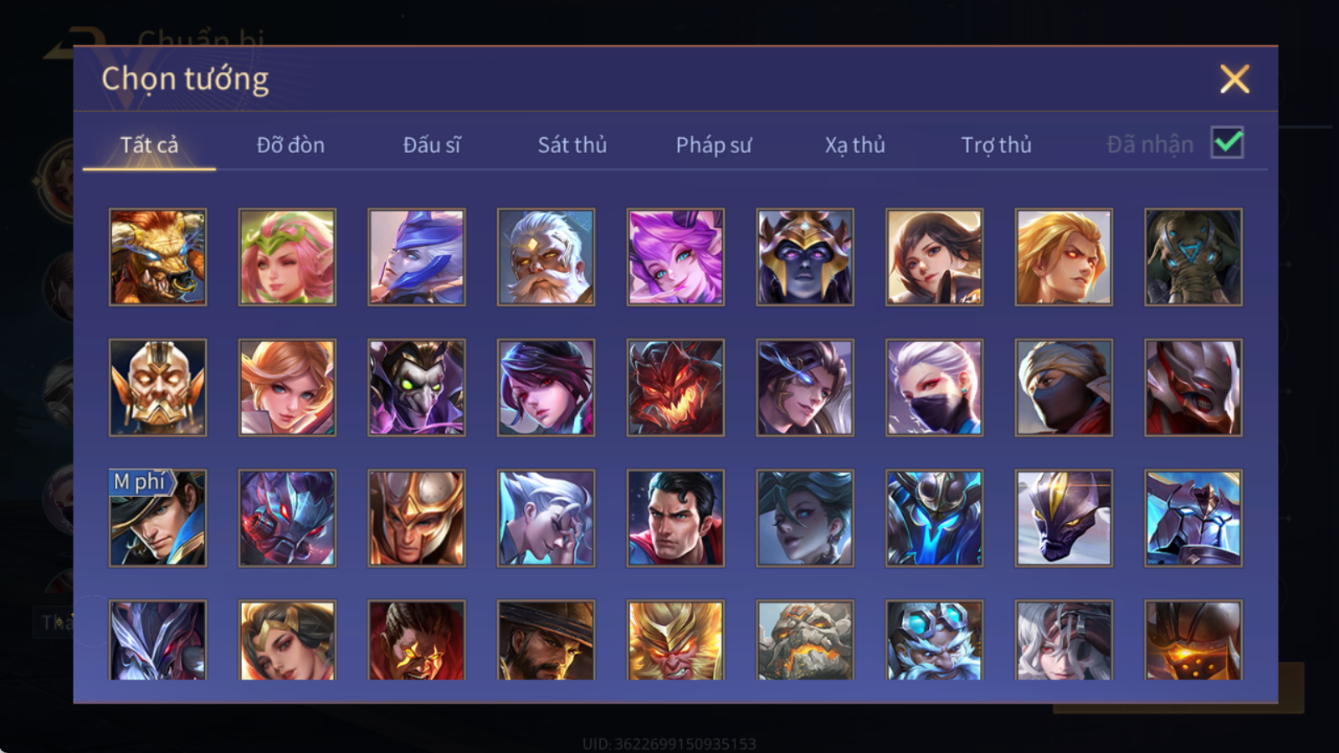
Task: Switch to the "Đỡ đòn" tab
Action: pos(290,145)
